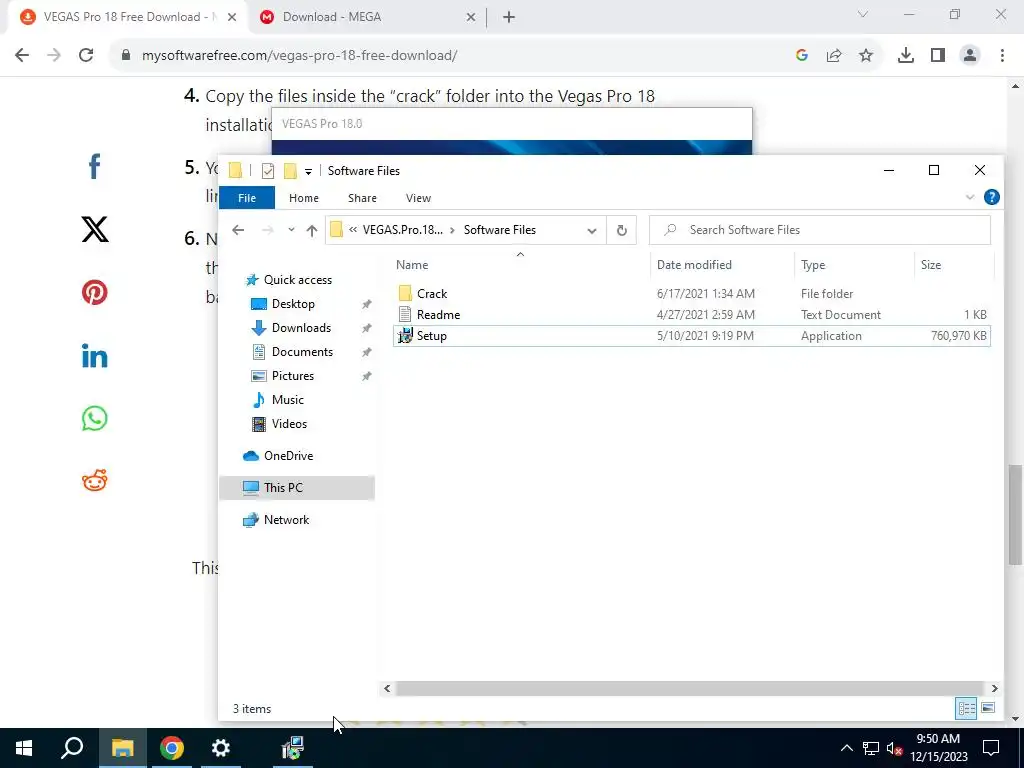Click the Chrome share page icon

pyautogui.click(x=834, y=56)
